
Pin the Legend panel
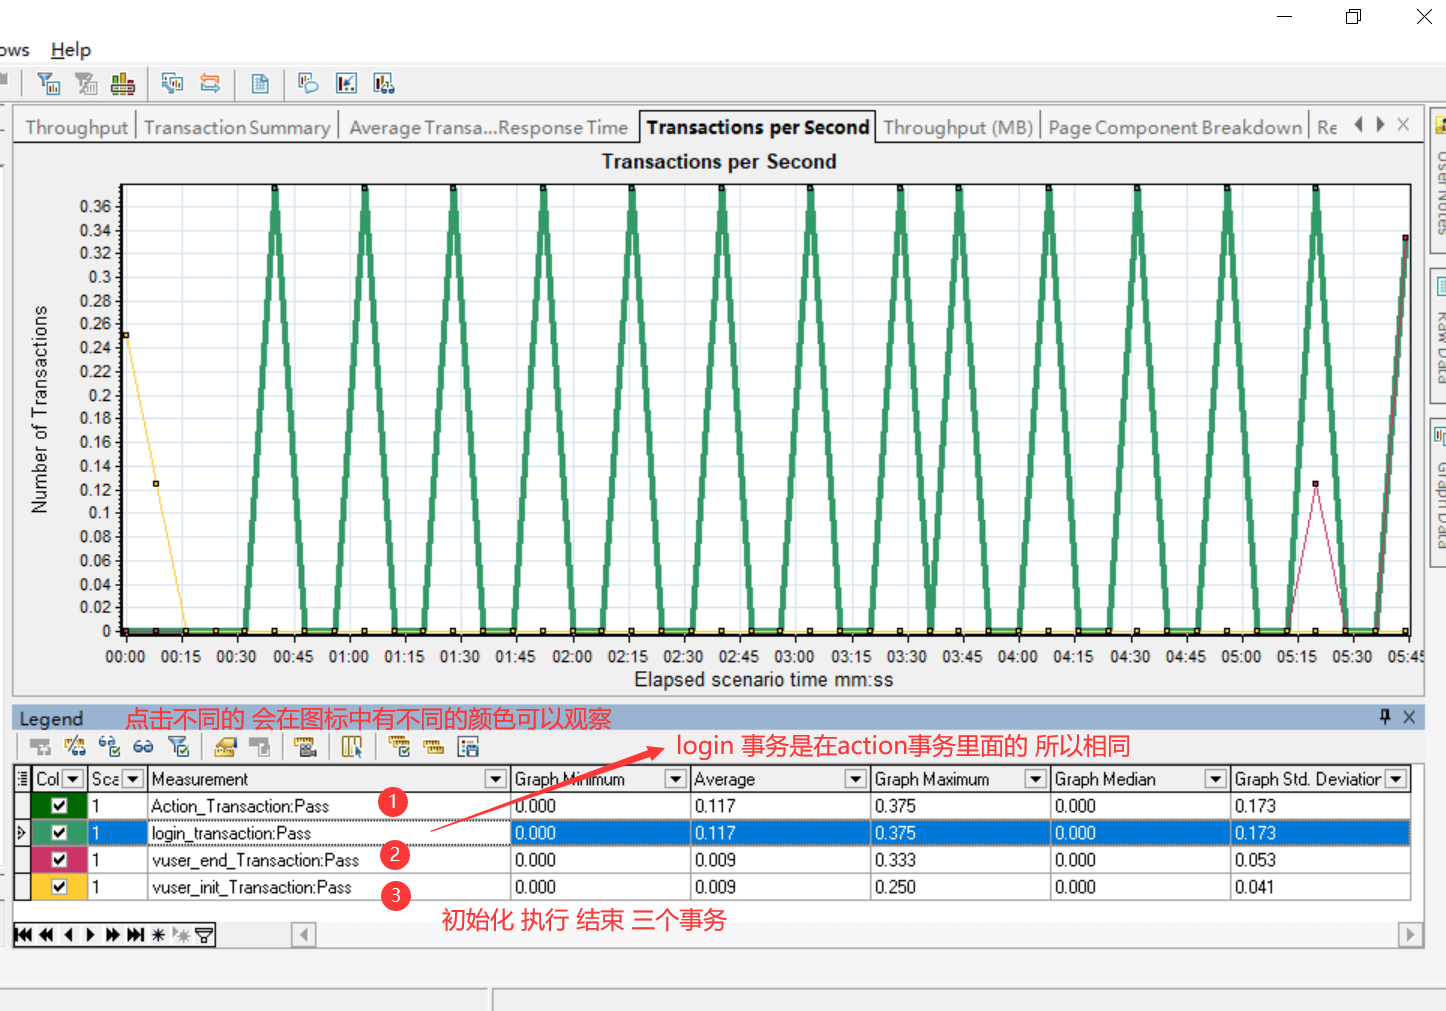coord(1385,717)
